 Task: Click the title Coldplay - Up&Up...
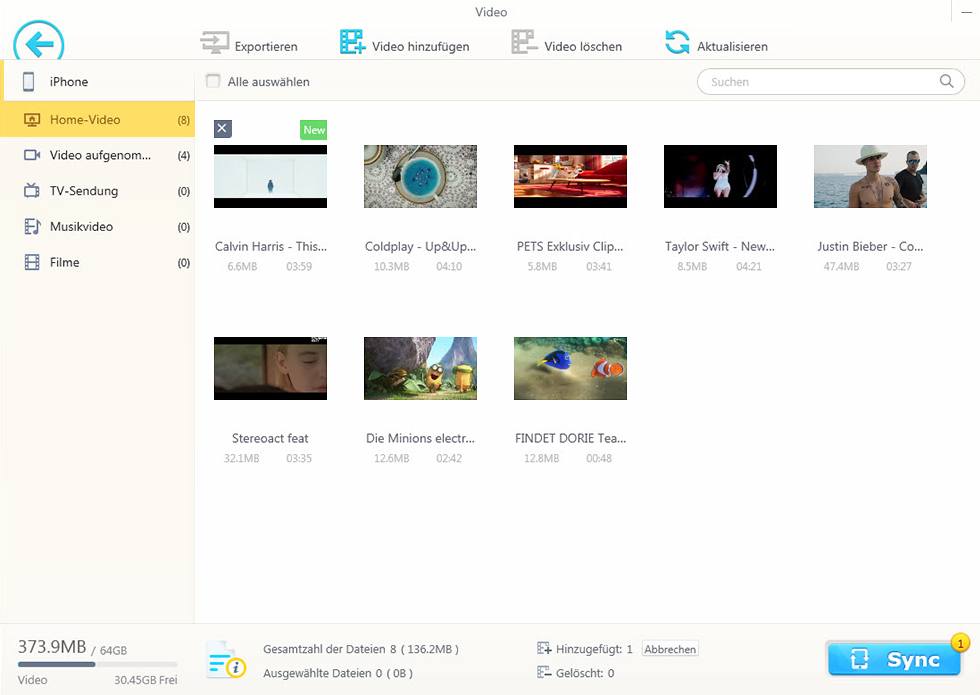(x=420, y=246)
